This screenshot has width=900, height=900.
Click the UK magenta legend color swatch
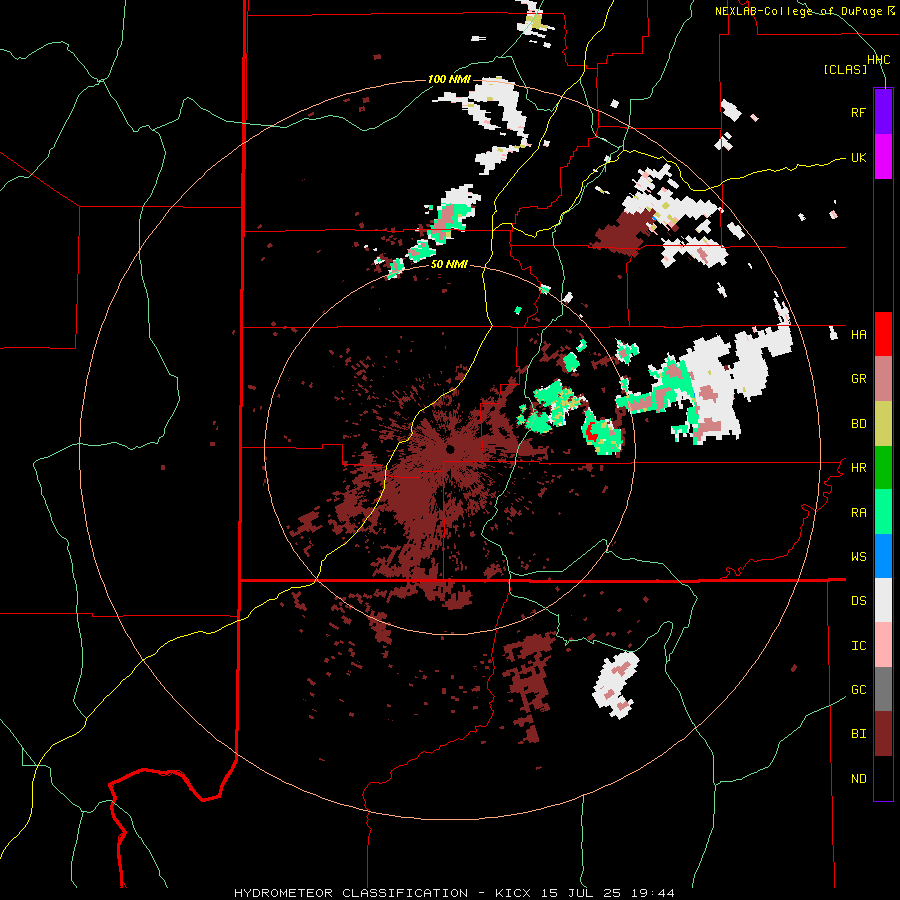[x=883, y=157]
